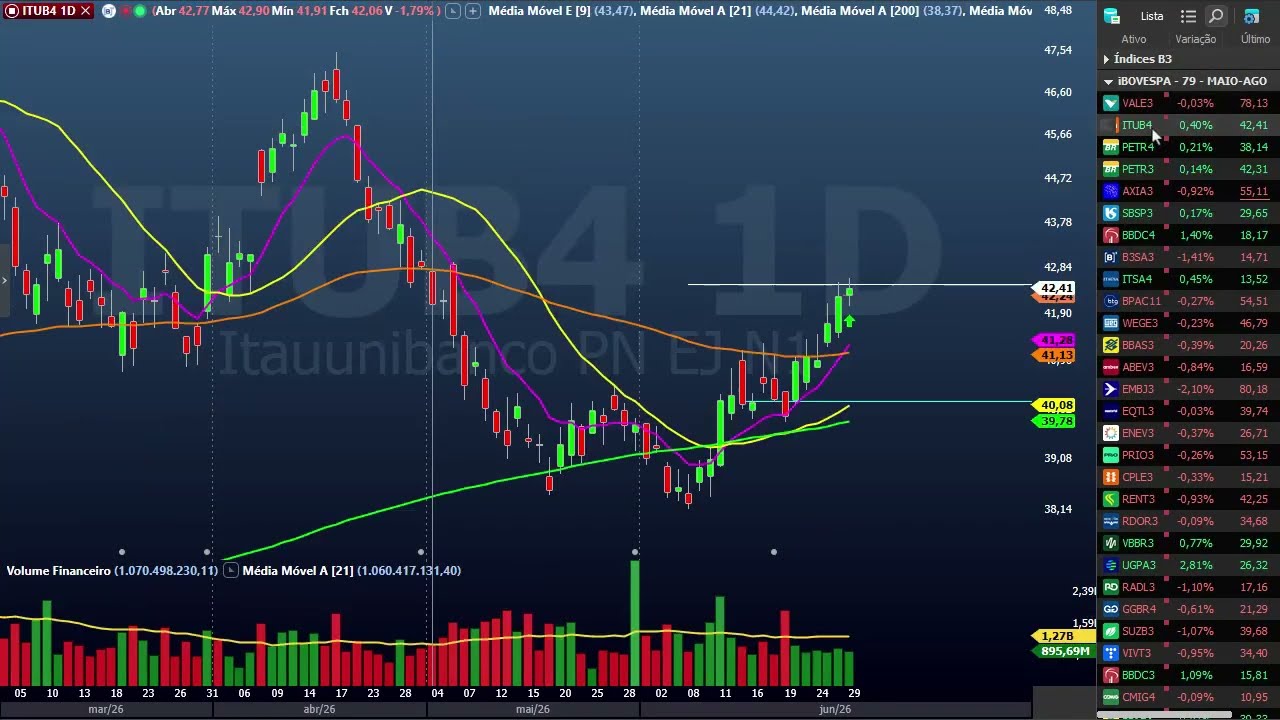Expand the left-side panel arrow

[x=4, y=279]
